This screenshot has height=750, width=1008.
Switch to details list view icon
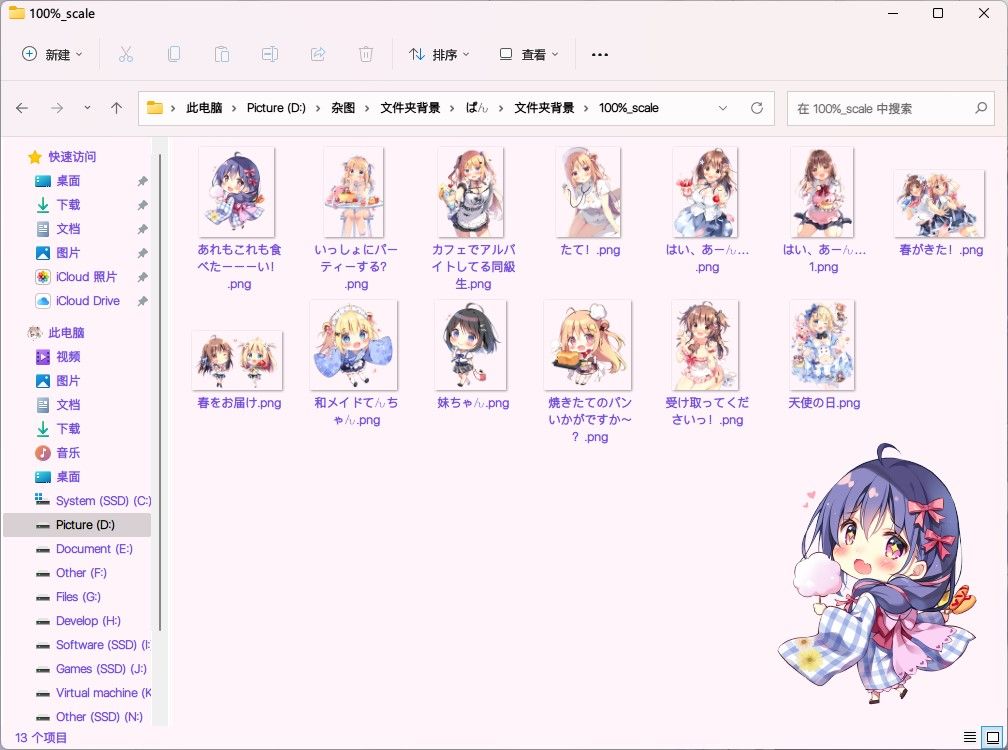click(x=969, y=737)
